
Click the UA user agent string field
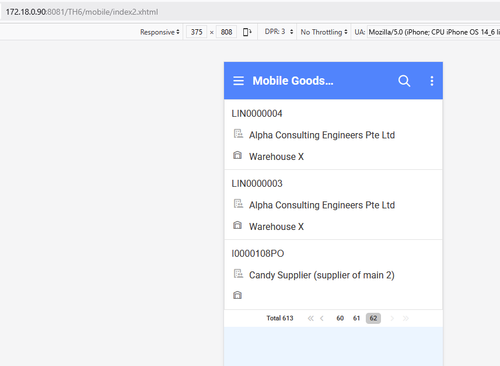433,32
